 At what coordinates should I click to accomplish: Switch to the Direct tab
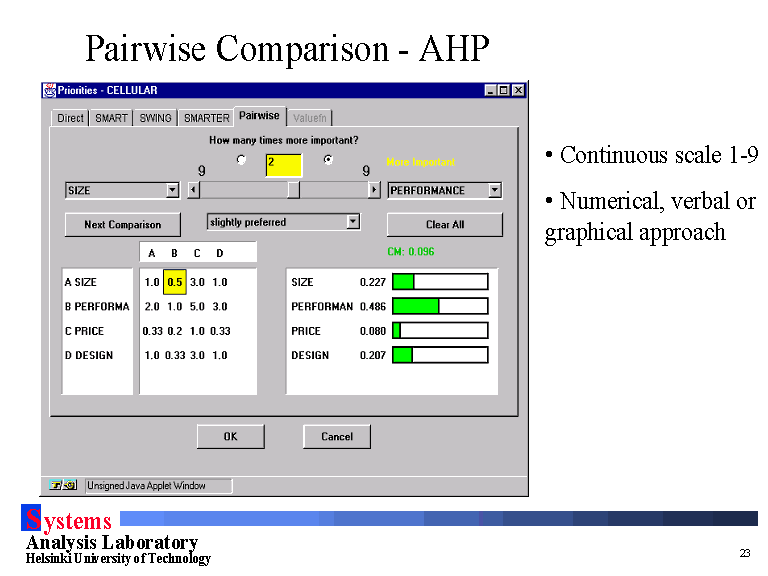click(x=70, y=118)
